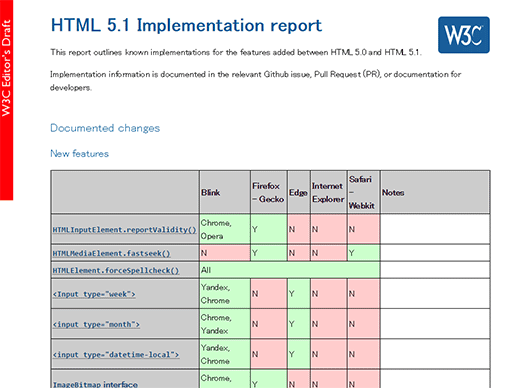Viewport: 525px width, 388px height.
Task: Click Yandex, Chrome cell in week row
Action: [x=225, y=294]
